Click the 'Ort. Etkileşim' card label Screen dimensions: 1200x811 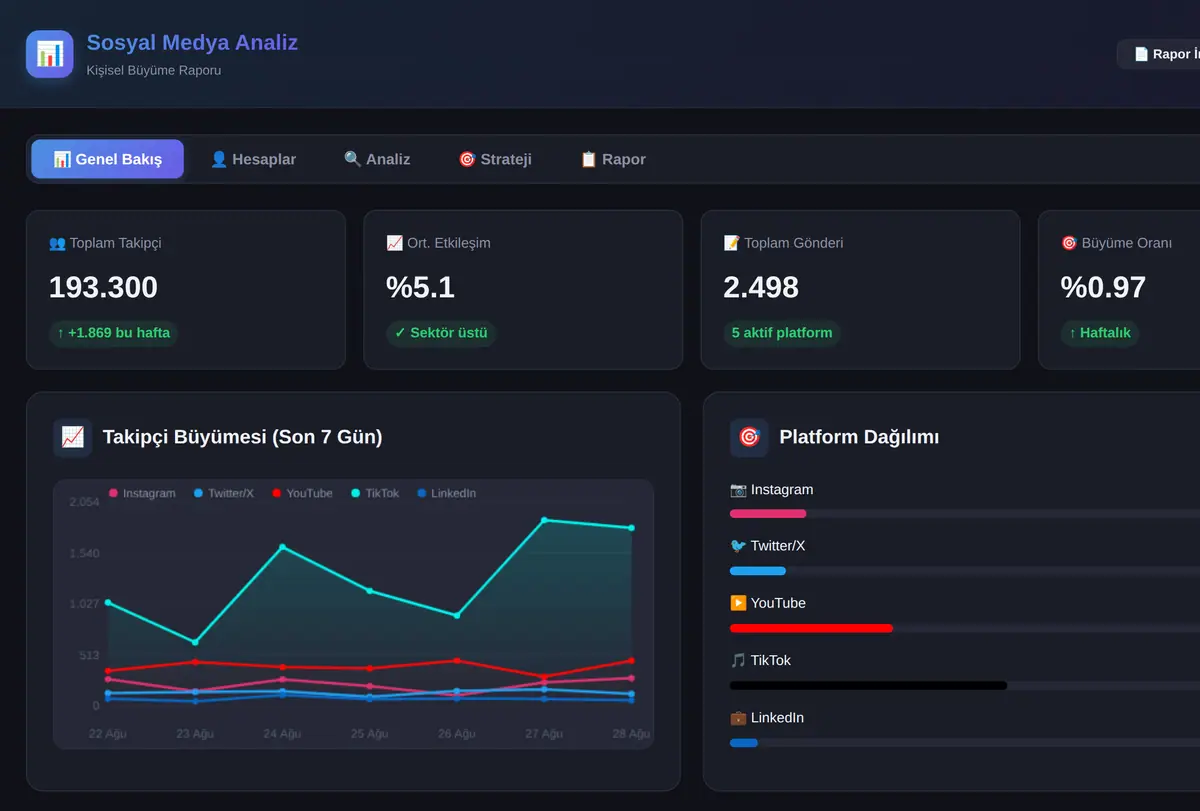(x=438, y=243)
